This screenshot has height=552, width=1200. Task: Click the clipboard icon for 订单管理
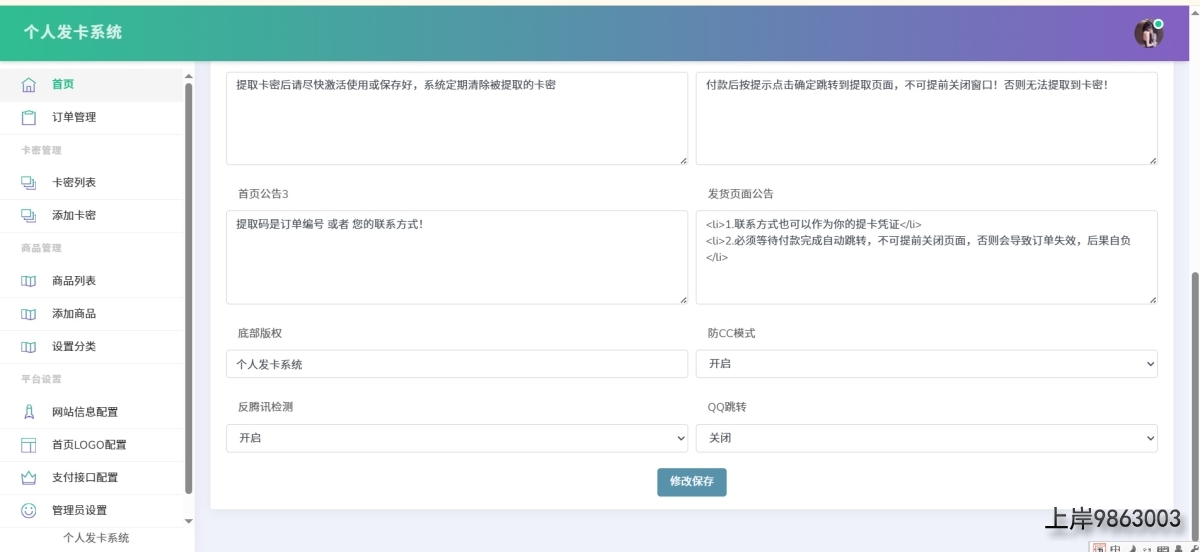(x=29, y=118)
